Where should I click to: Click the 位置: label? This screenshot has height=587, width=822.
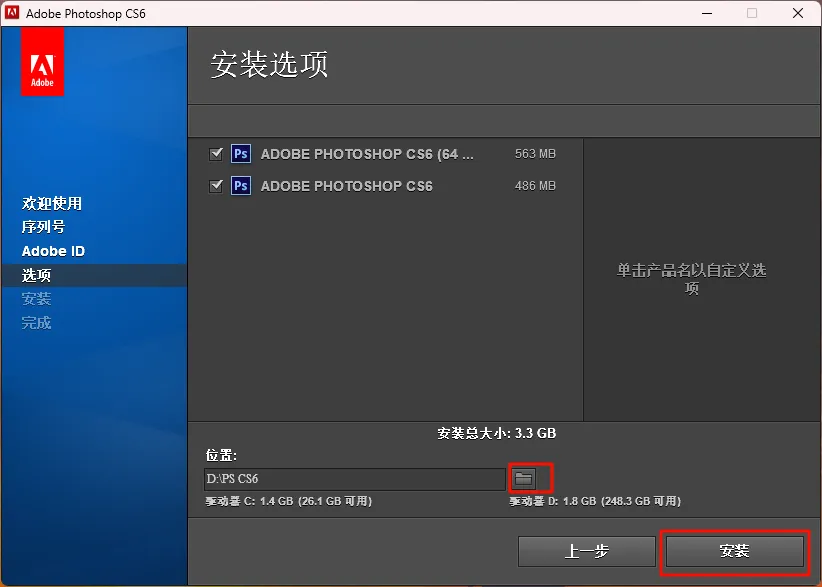(x=221, y=455)
